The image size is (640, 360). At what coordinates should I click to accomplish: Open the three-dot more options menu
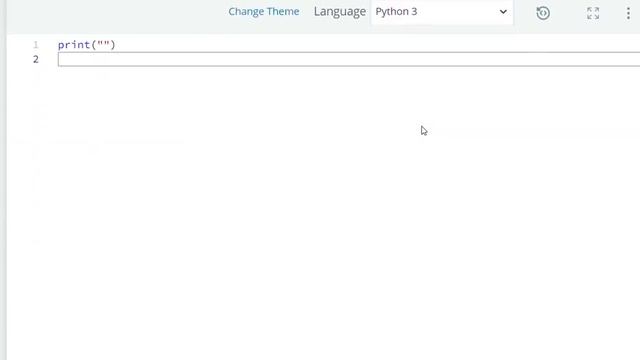point(628,13)
